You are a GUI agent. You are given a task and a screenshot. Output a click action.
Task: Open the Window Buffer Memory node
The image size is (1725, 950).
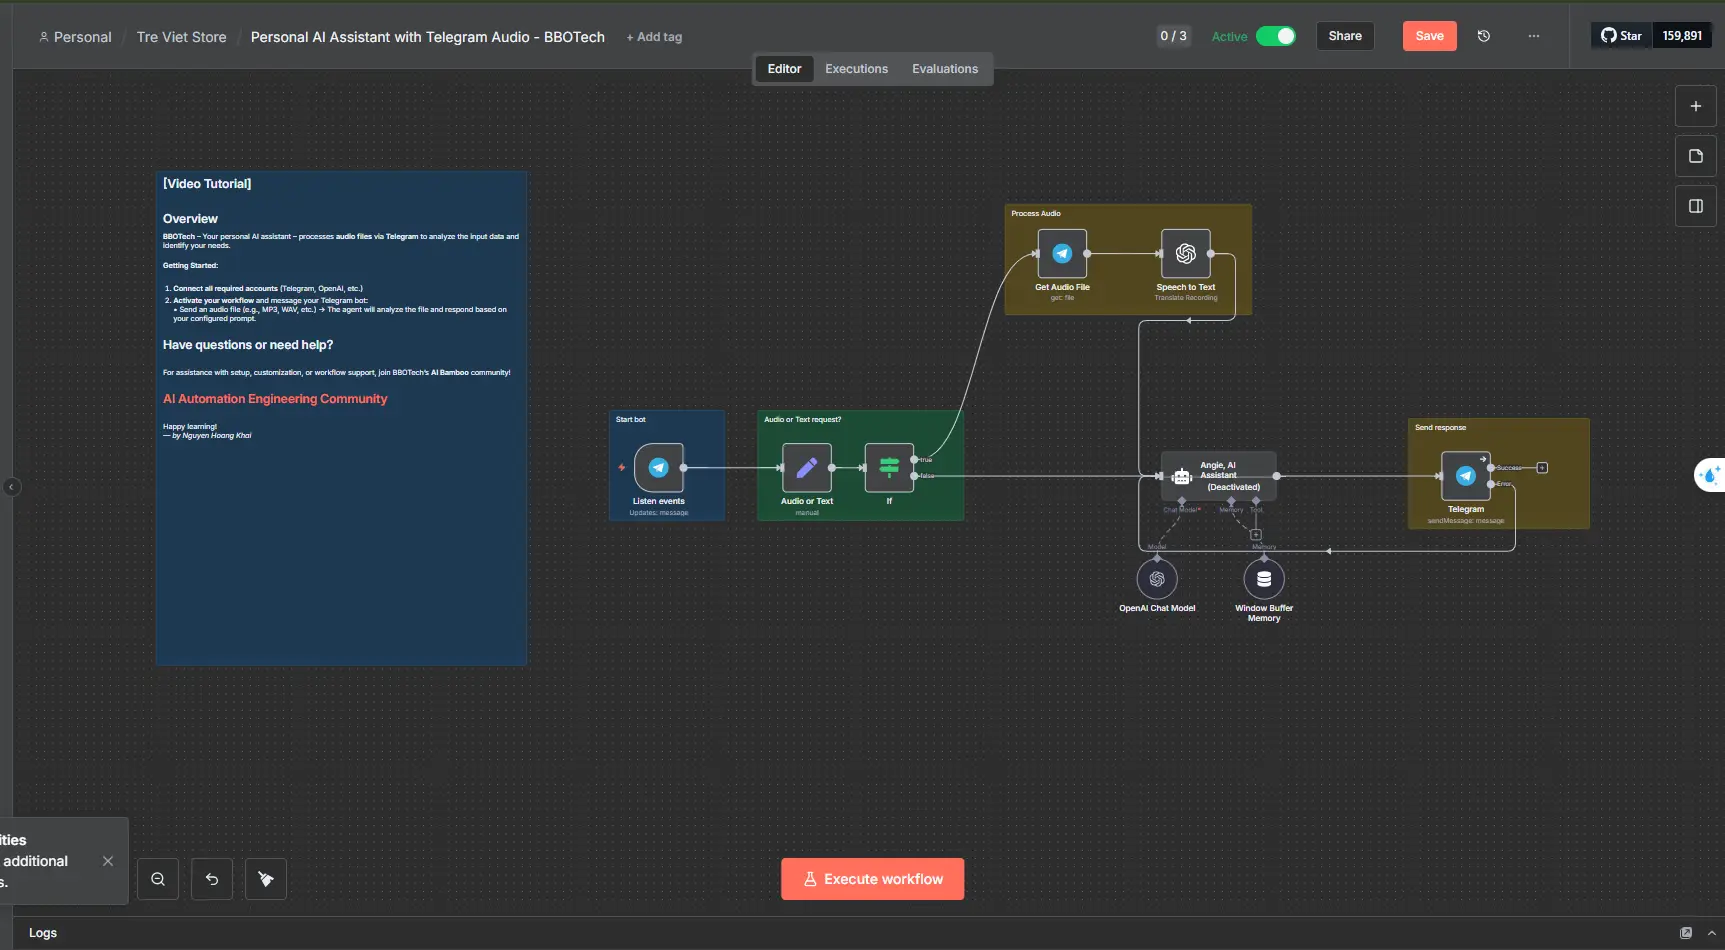coord(1263,579)
